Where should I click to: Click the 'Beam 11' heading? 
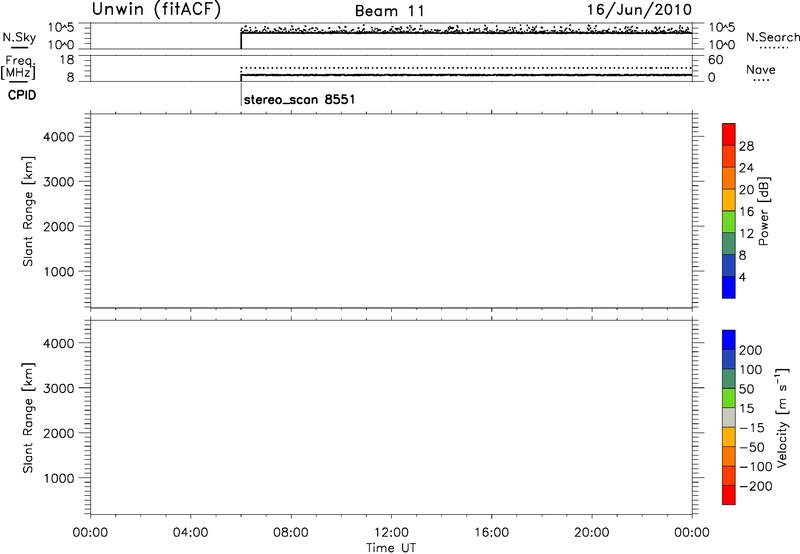tap(389, 11)
